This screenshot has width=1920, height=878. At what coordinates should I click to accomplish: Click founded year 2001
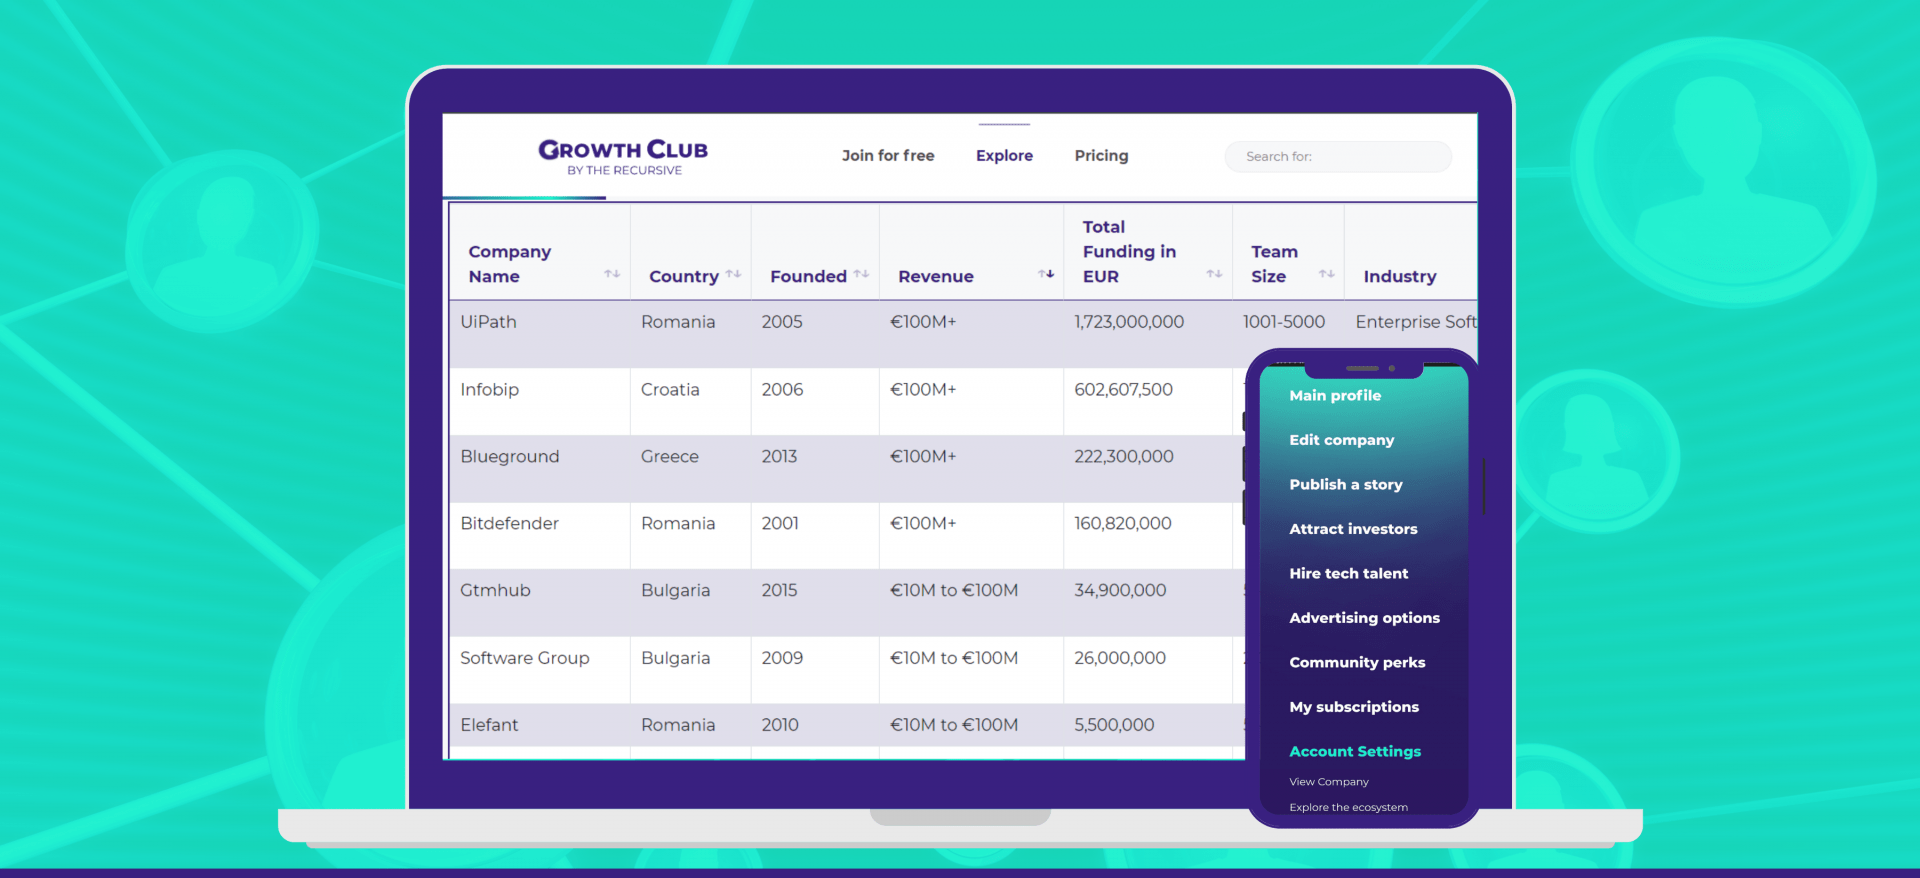tap(780, 524)
